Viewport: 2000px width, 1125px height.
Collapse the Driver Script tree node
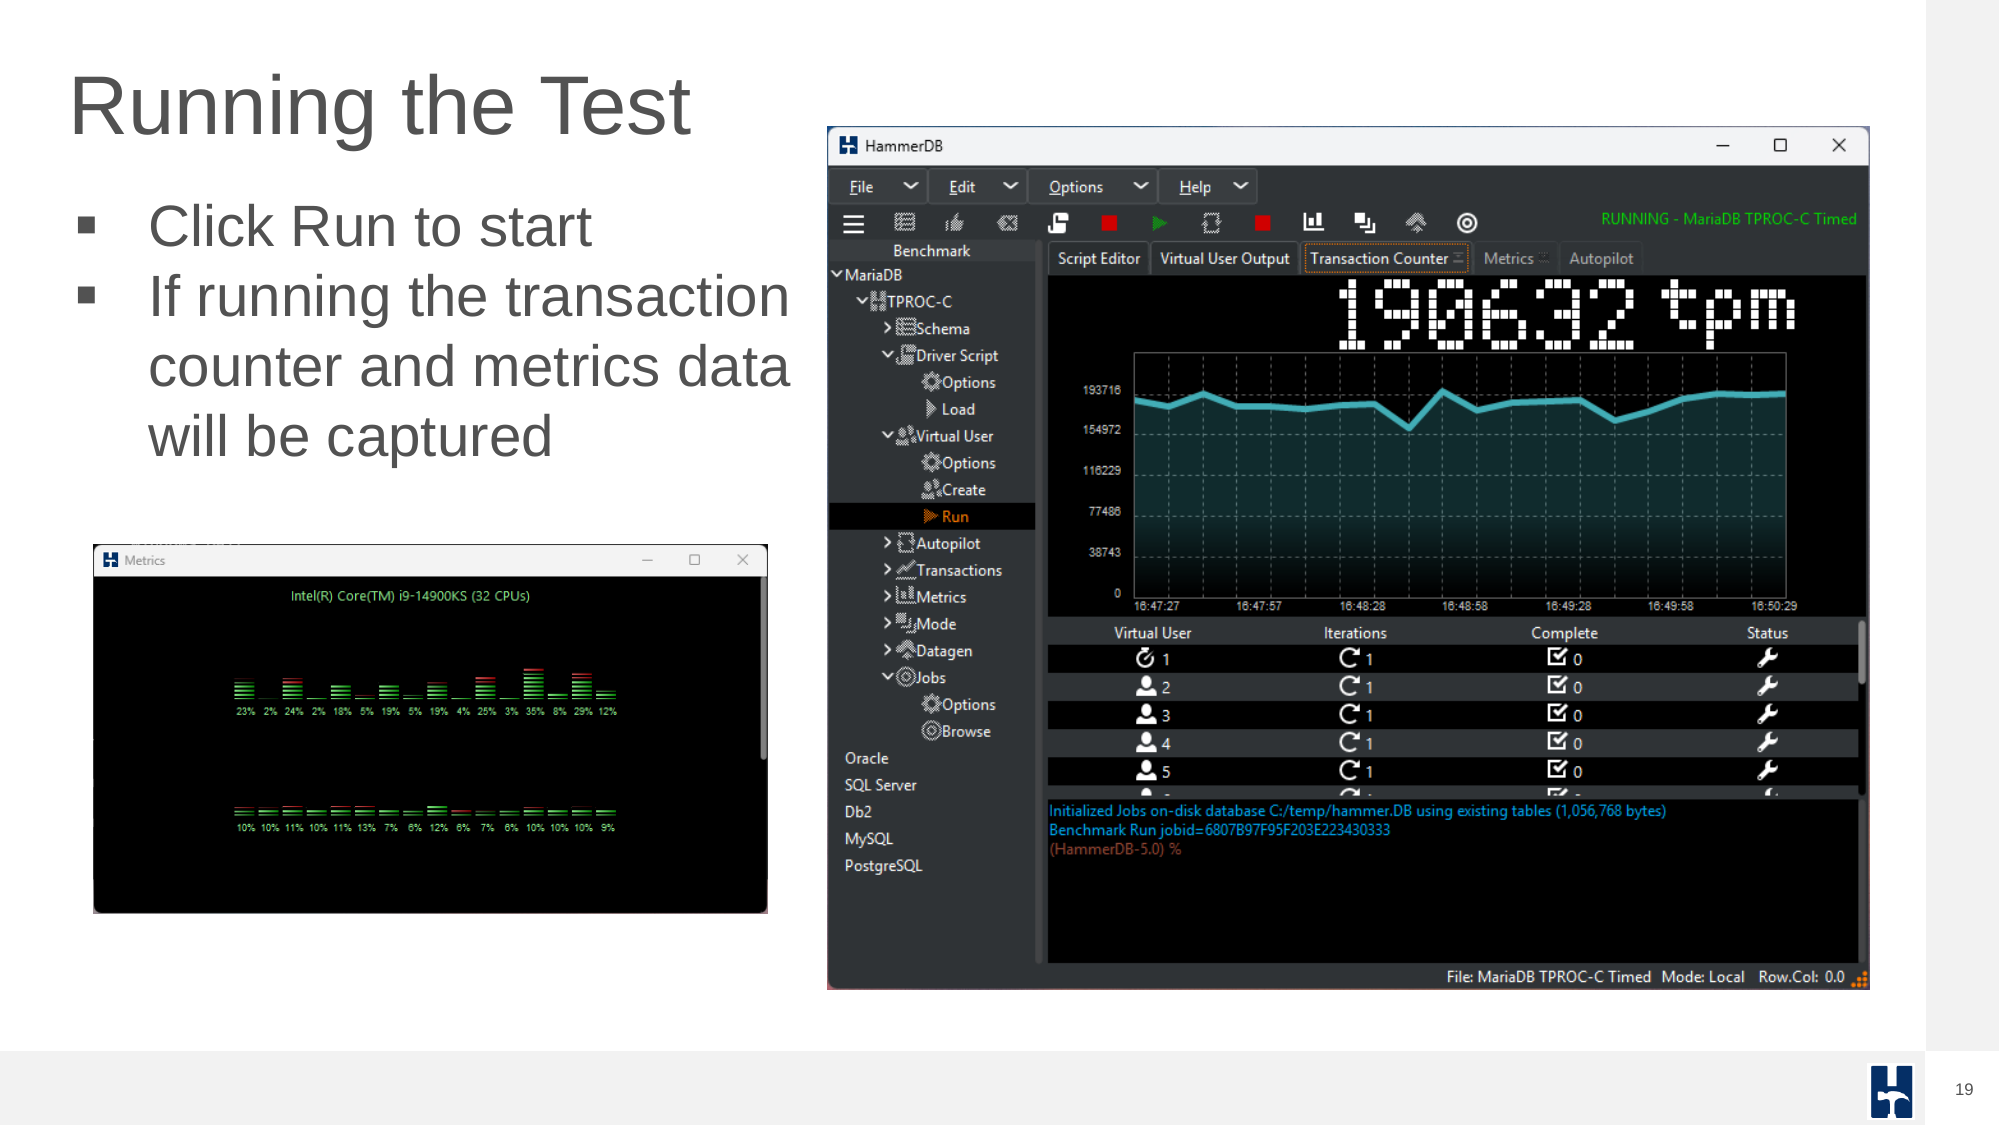[887, 354]
